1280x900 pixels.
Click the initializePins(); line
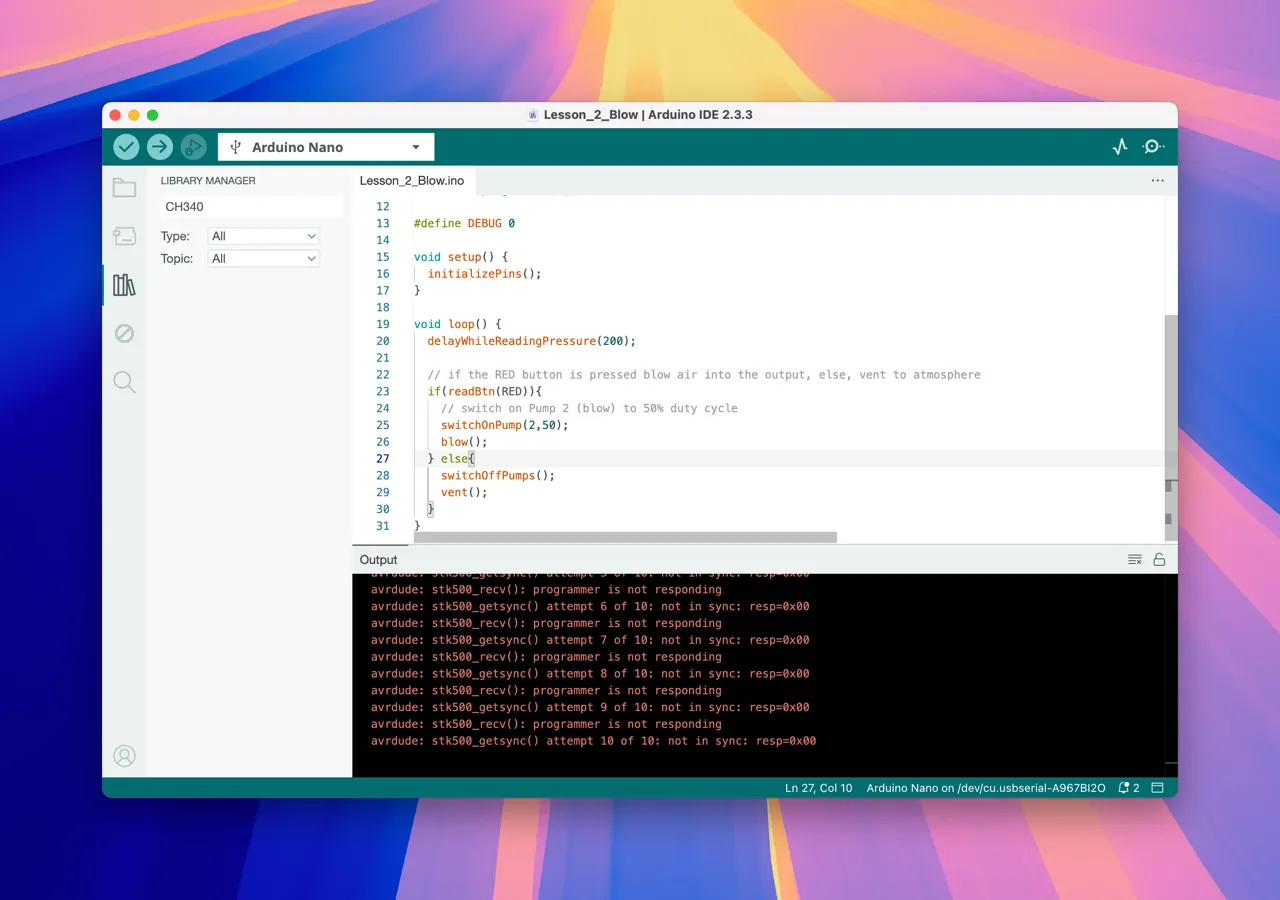pos(484,273)
